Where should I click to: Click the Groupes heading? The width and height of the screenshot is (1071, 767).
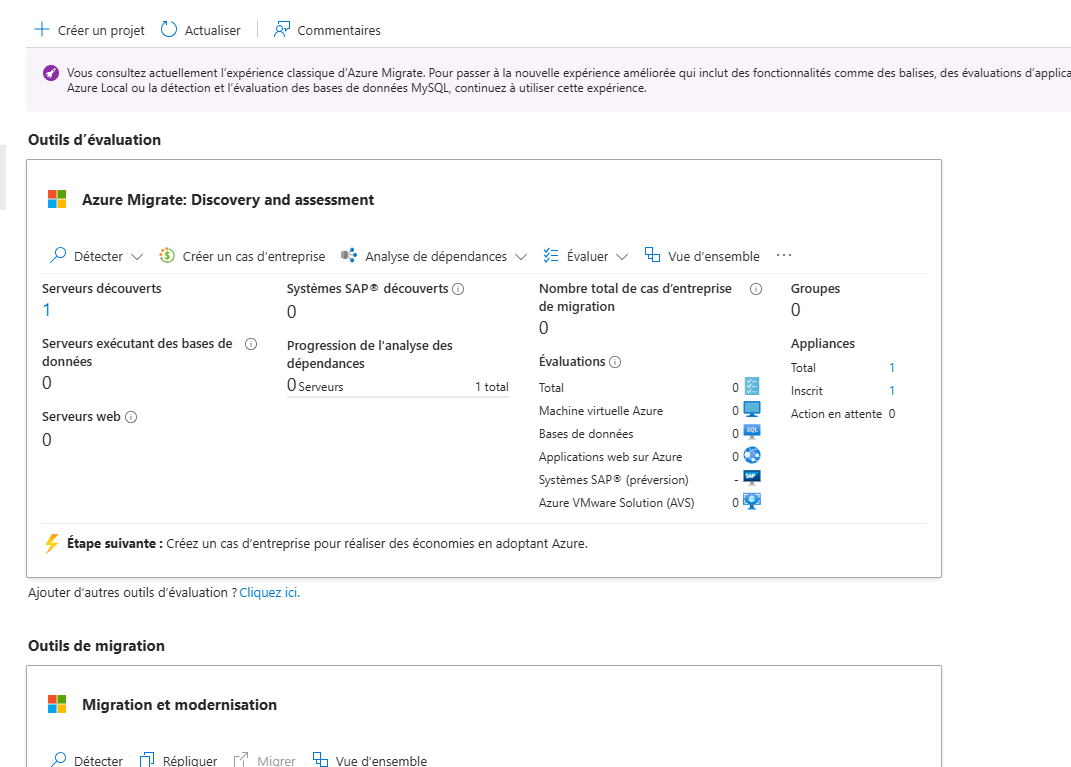pos(816,288)
